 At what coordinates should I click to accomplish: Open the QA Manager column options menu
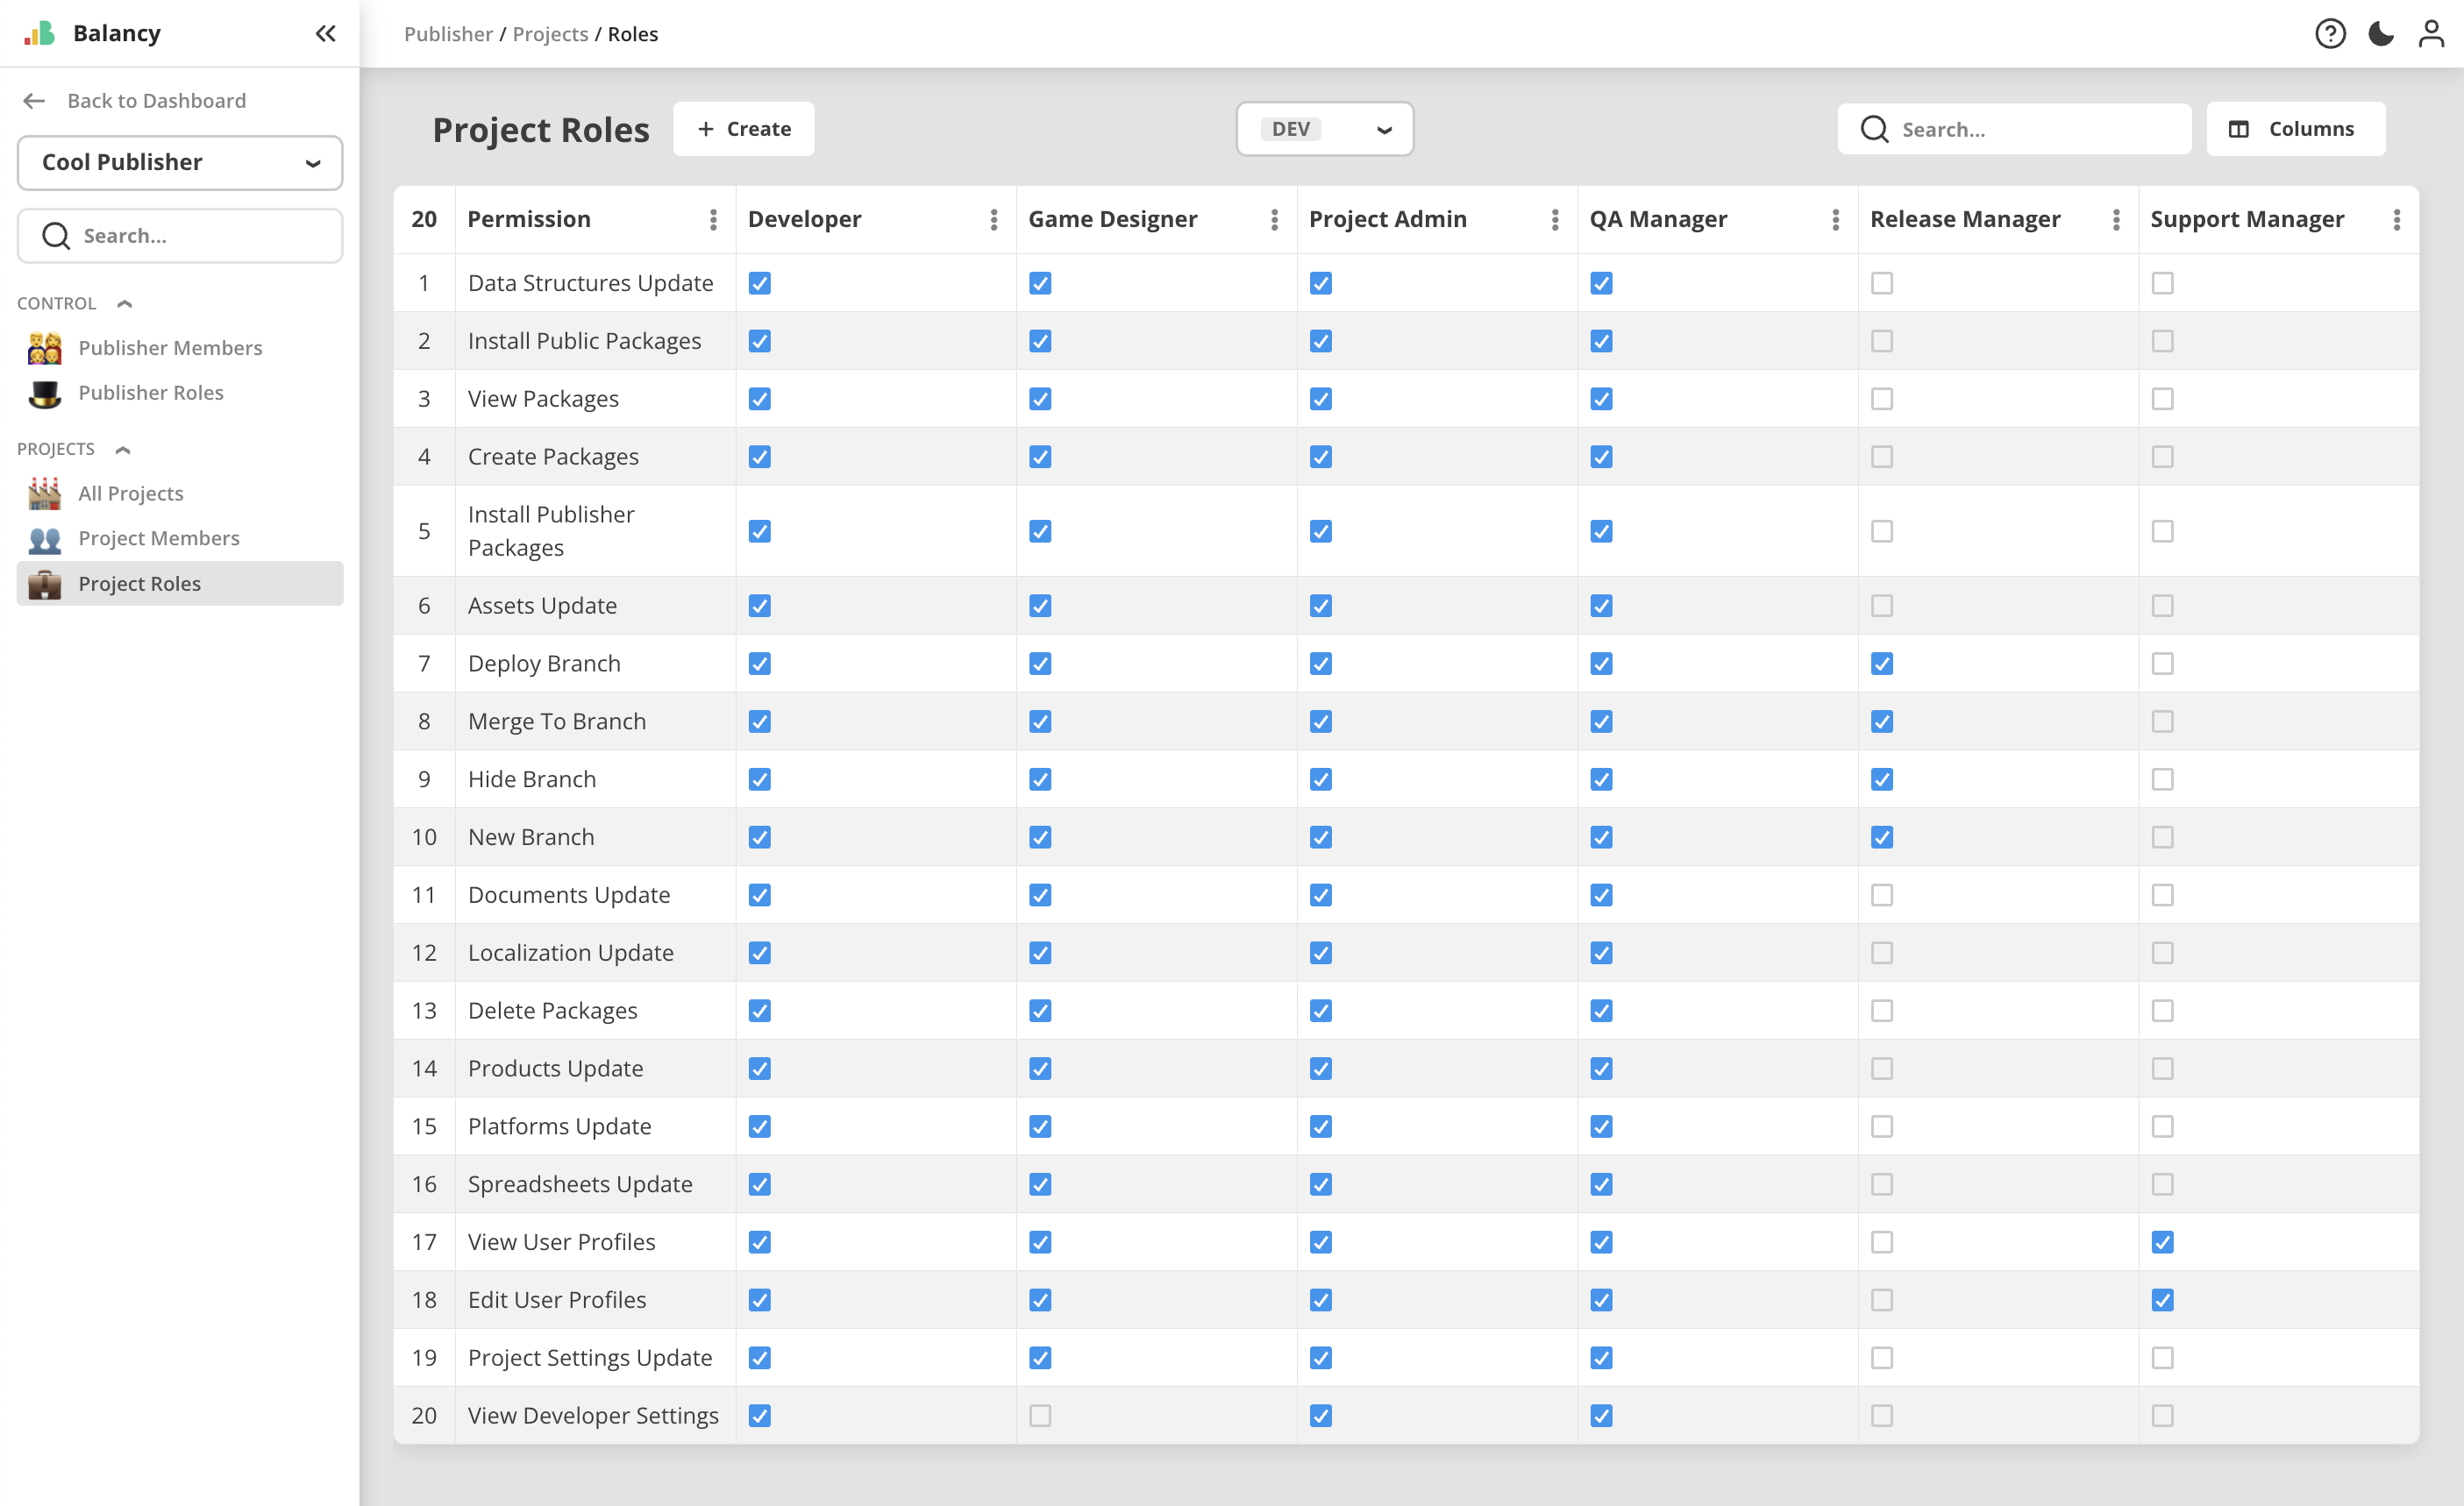coord(1834,219)
